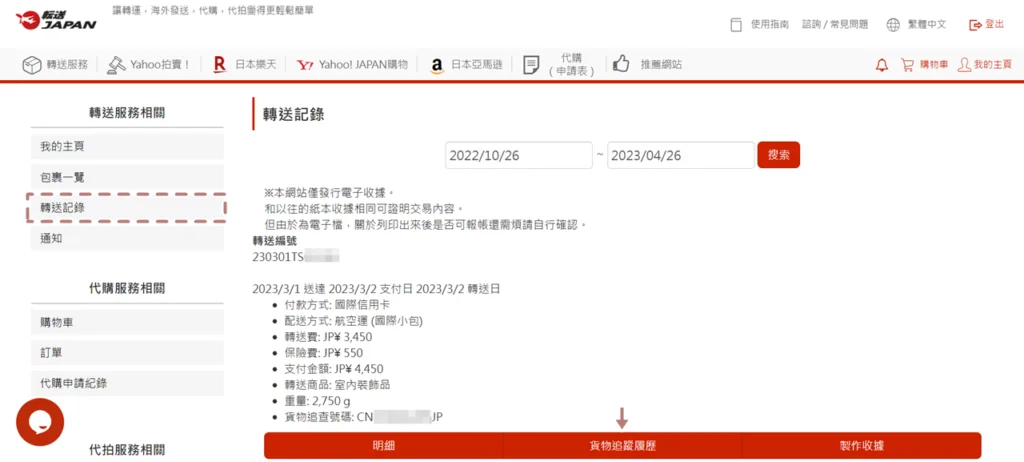Click the 登出 logout icon

tap(976, 25)
